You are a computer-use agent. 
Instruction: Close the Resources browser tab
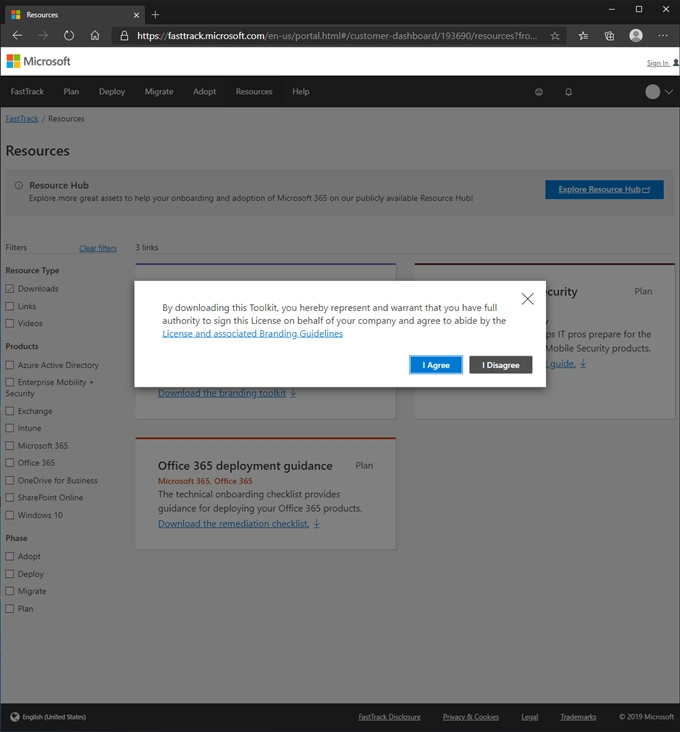tap(136, 15)
